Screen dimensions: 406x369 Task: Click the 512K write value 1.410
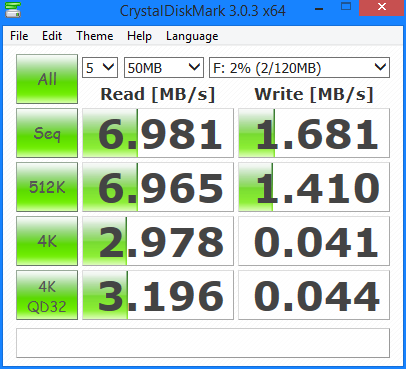pos(314,187)
